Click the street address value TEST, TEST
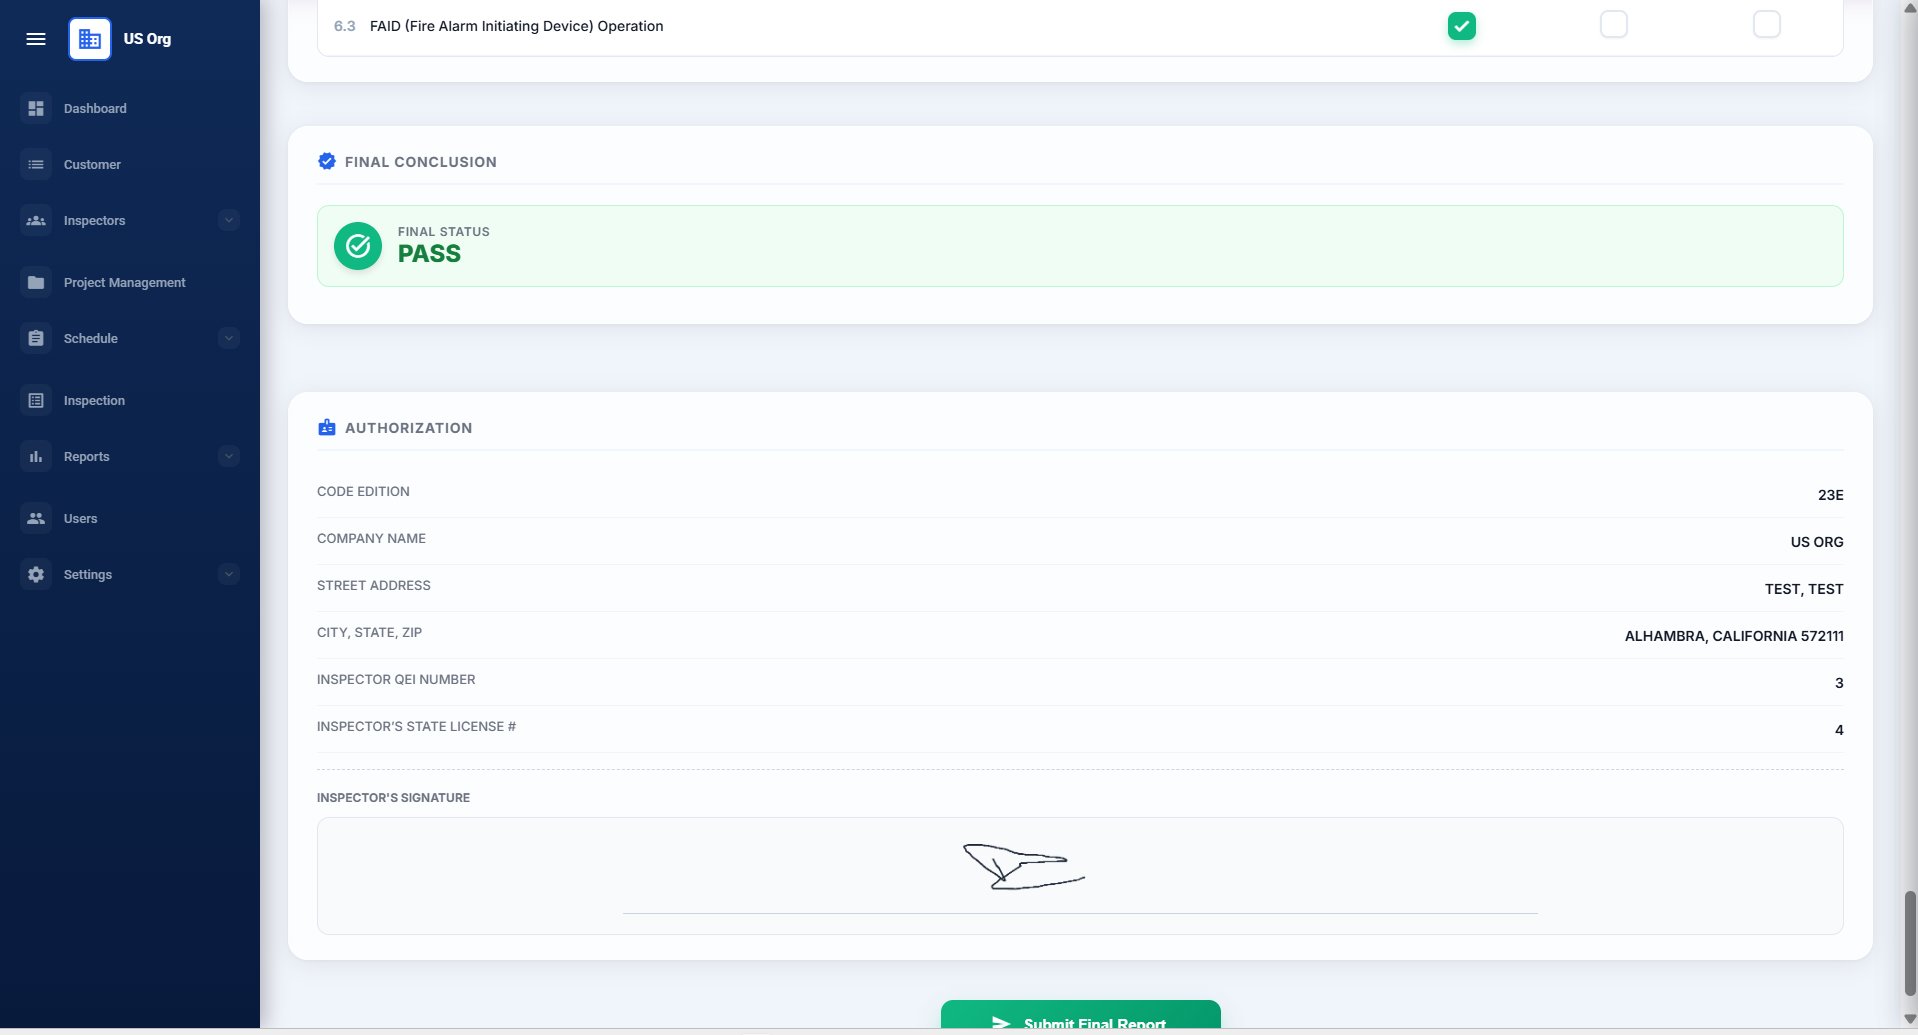1918x1035 pixels. [1804, 589]
